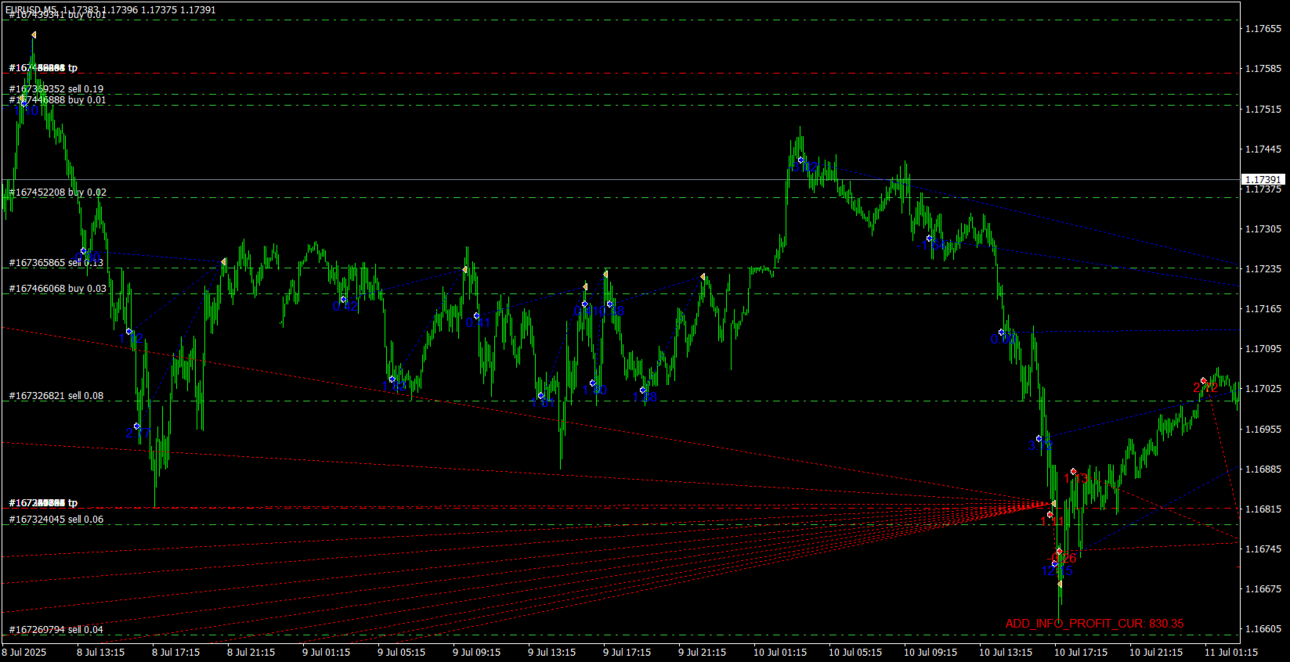Click the 8 Jul 2025 date label
The image size is (1290, 662).
tap(24, 652)
